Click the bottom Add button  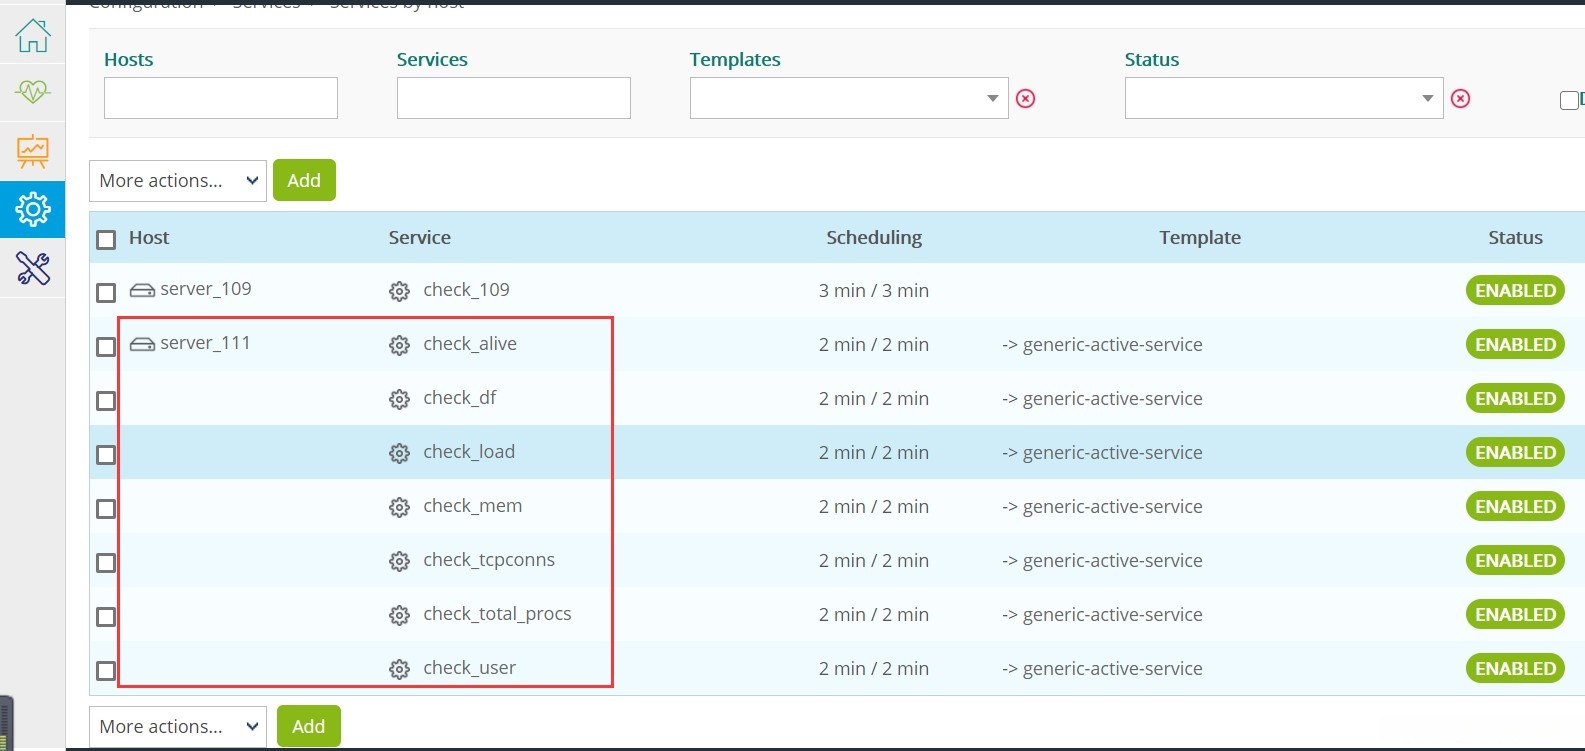pos(308,726)
